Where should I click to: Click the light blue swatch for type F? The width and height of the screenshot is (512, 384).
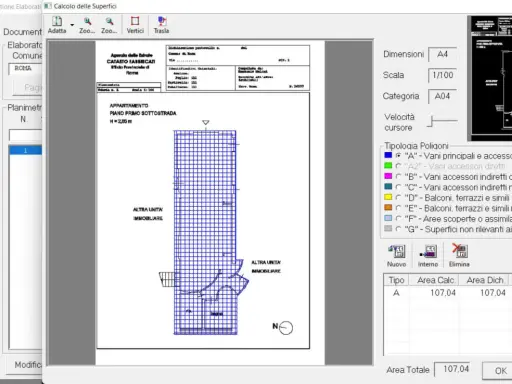coord(388,218)
